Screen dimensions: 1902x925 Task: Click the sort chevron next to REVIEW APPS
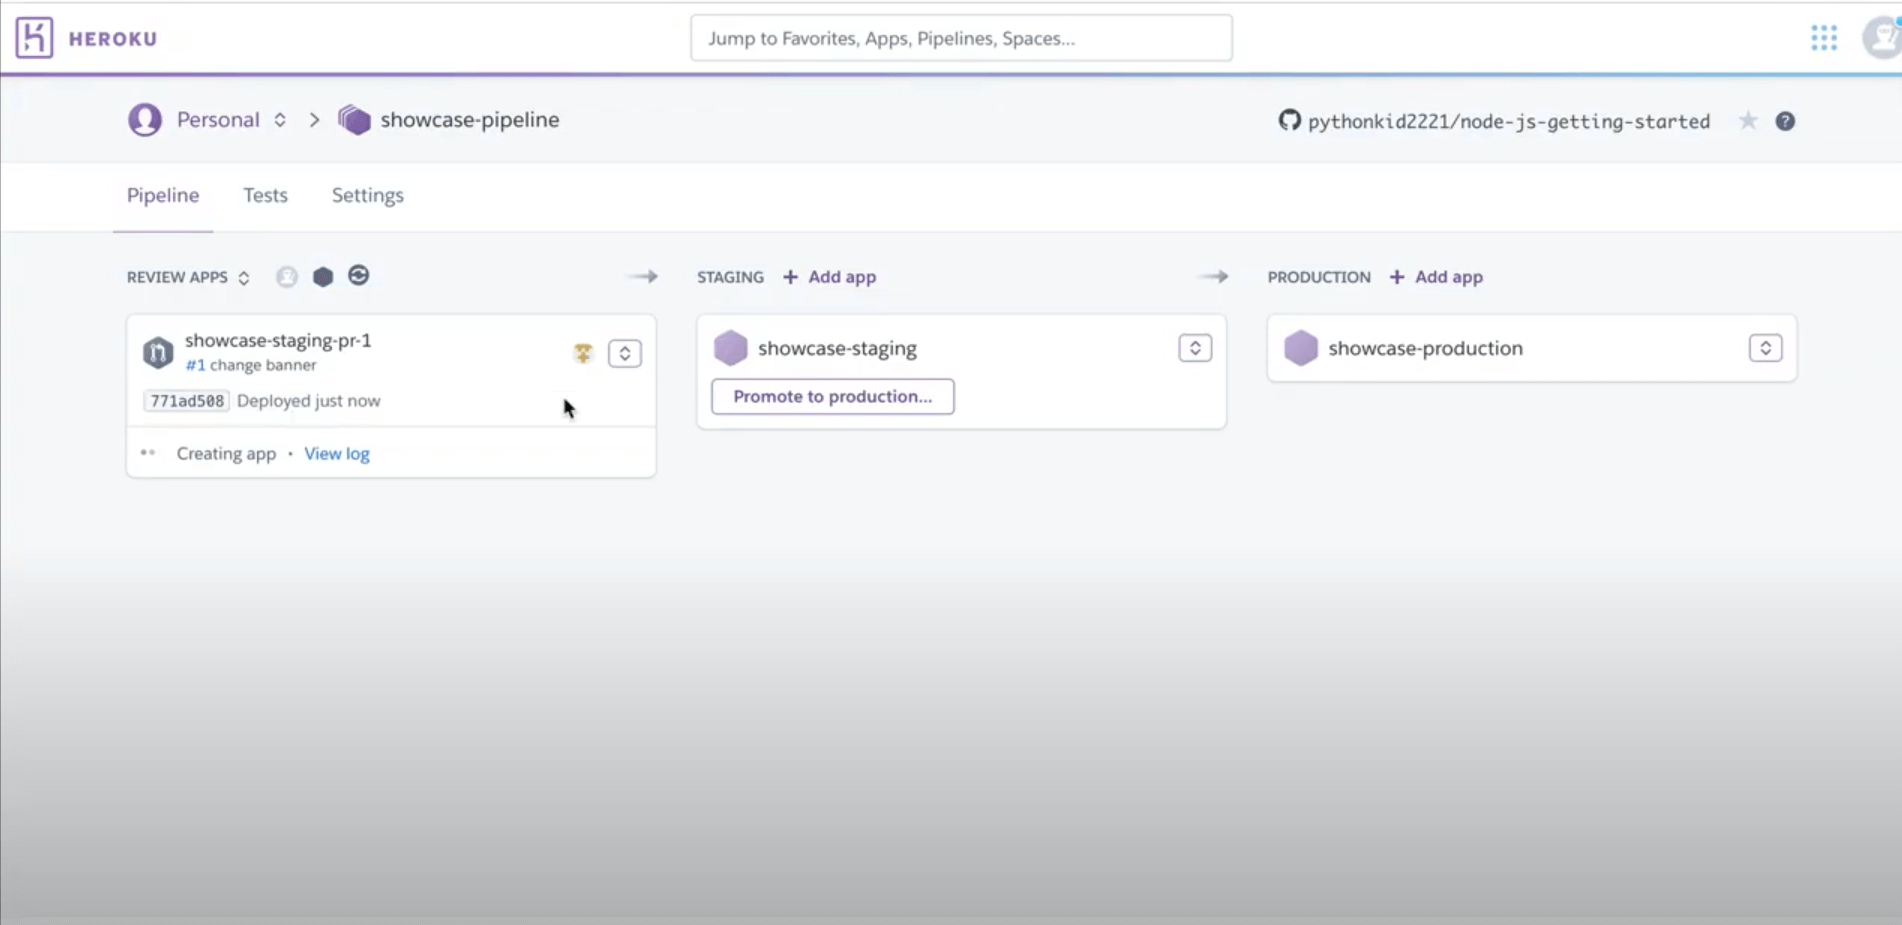click(243, 278)
